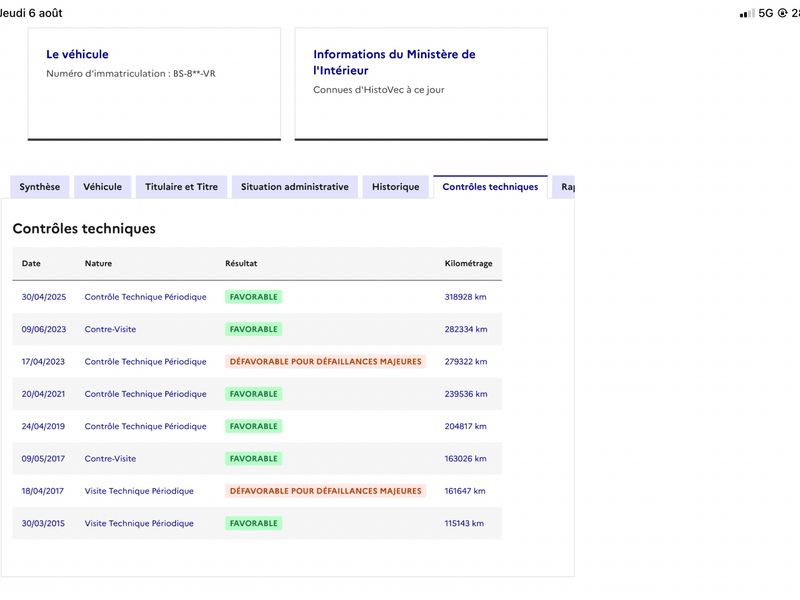Click Contrôle Technique Périodique in 17/04/2023 row
Image resolution: width=800 pixels, height=600 pixels.
145,362
